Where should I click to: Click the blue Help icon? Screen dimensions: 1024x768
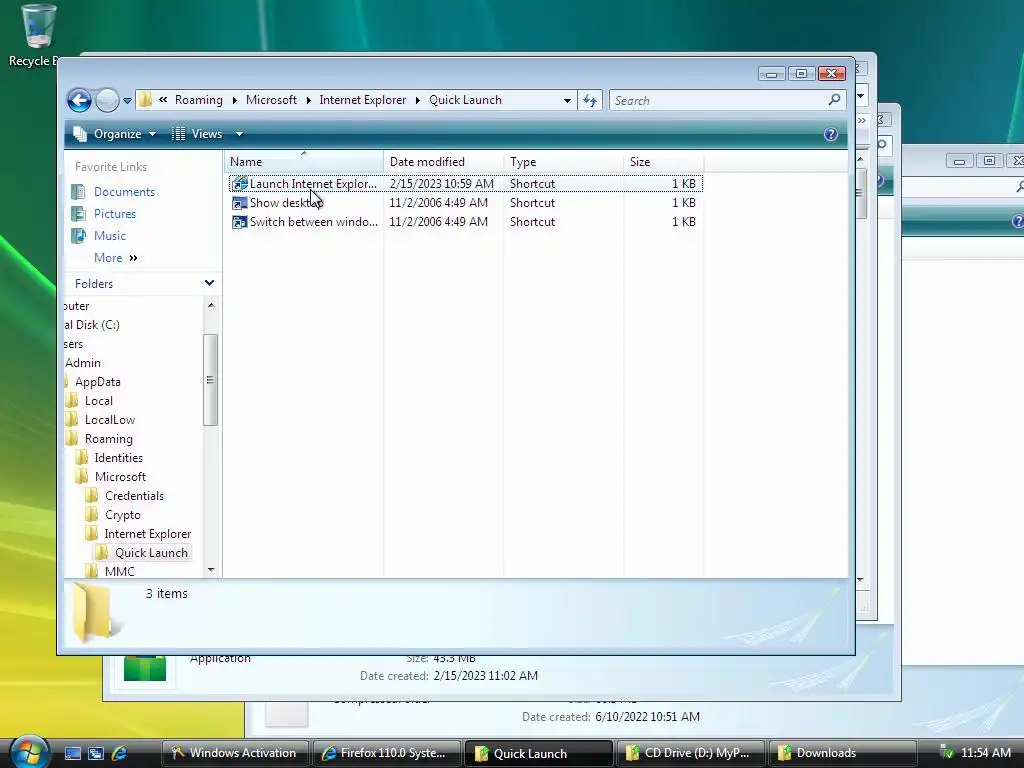[830, 134]
